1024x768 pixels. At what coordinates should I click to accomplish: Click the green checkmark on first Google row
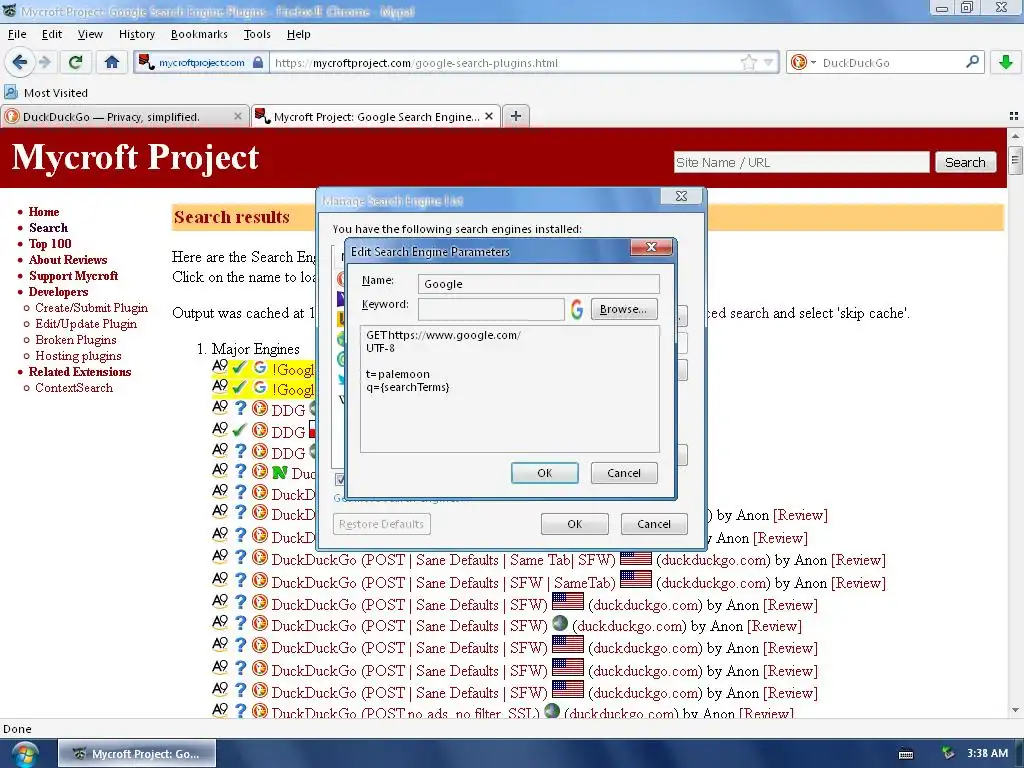239,368
